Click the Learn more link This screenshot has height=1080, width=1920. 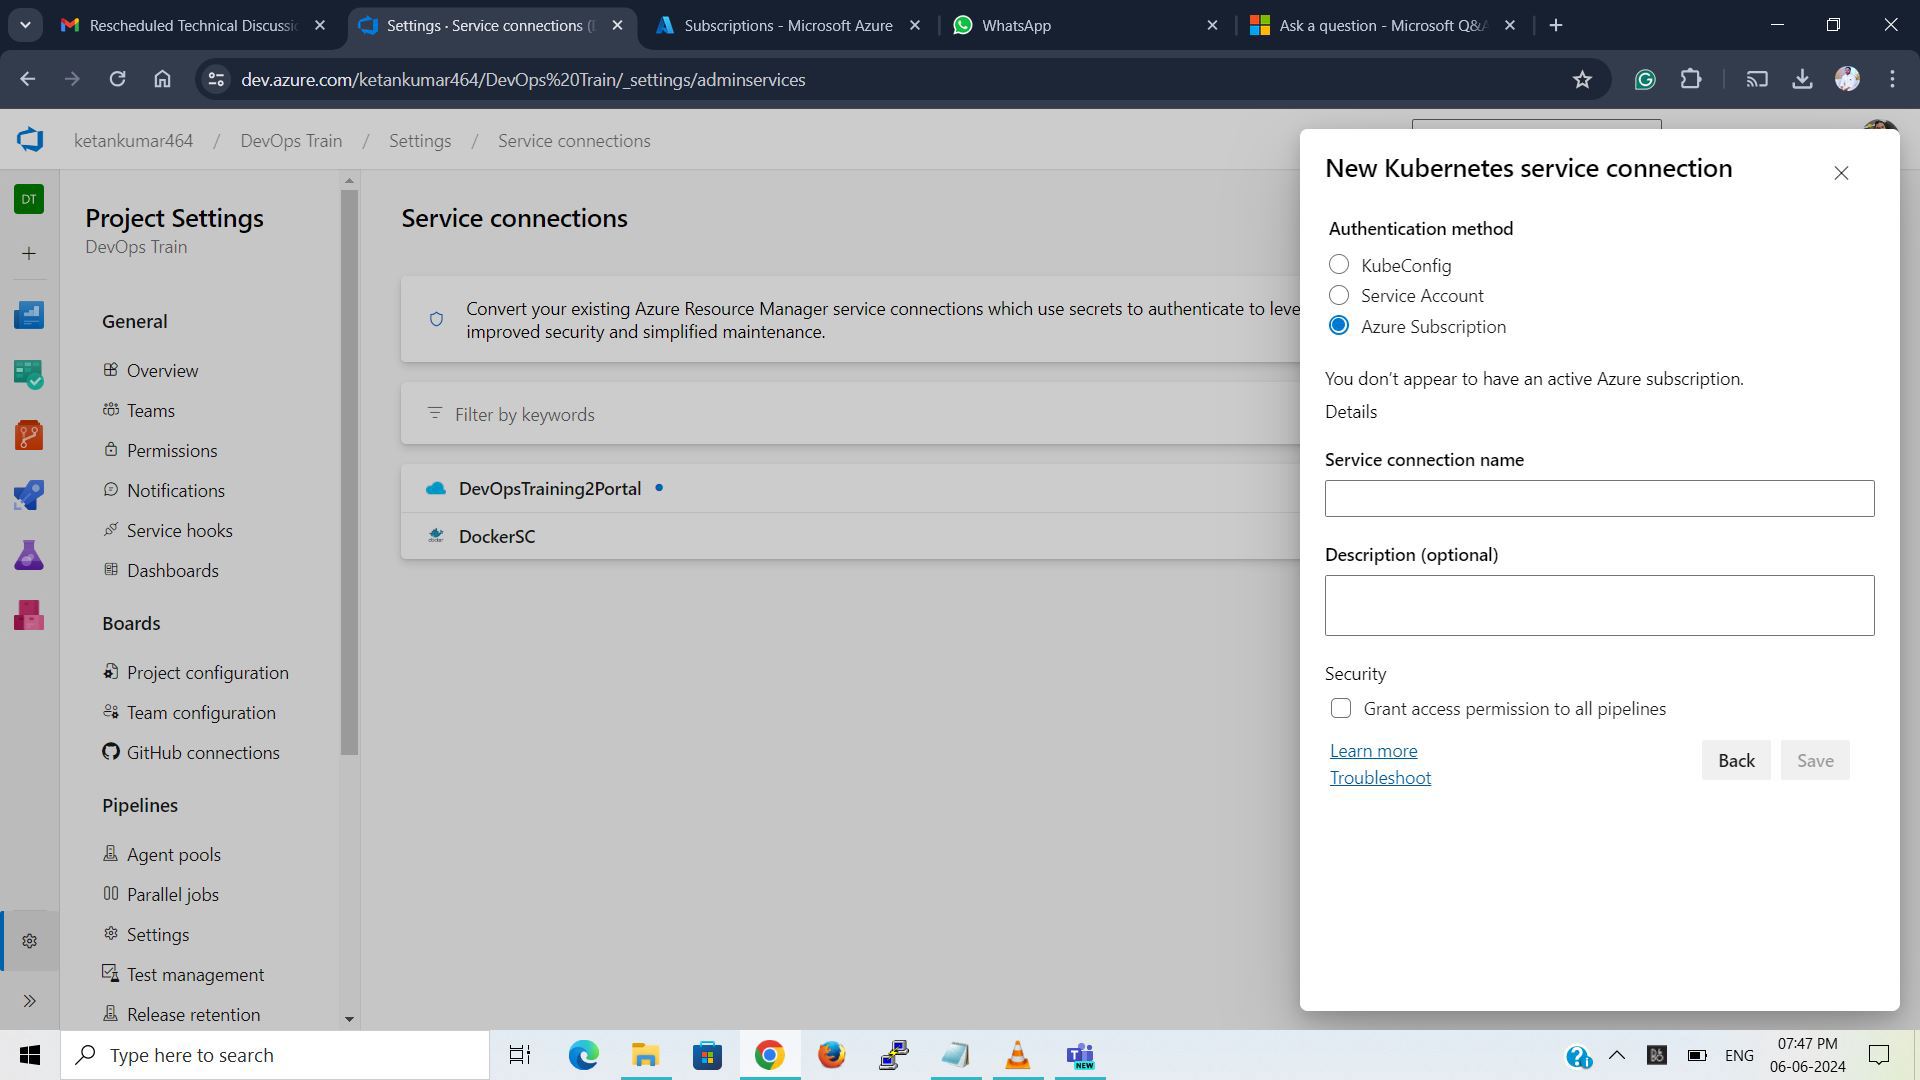[x=1373, y=751]
